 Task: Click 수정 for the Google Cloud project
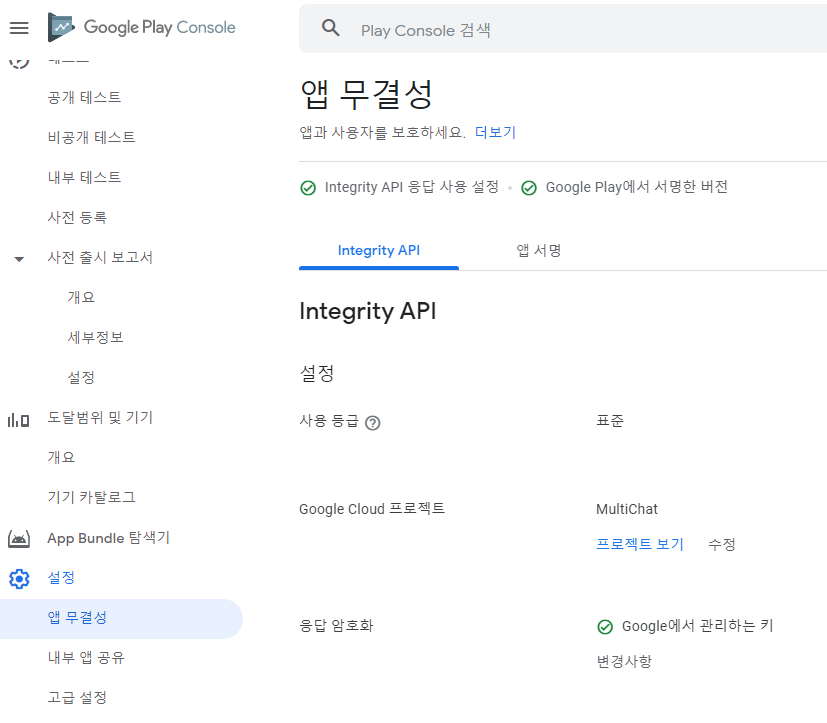[722, 544]
